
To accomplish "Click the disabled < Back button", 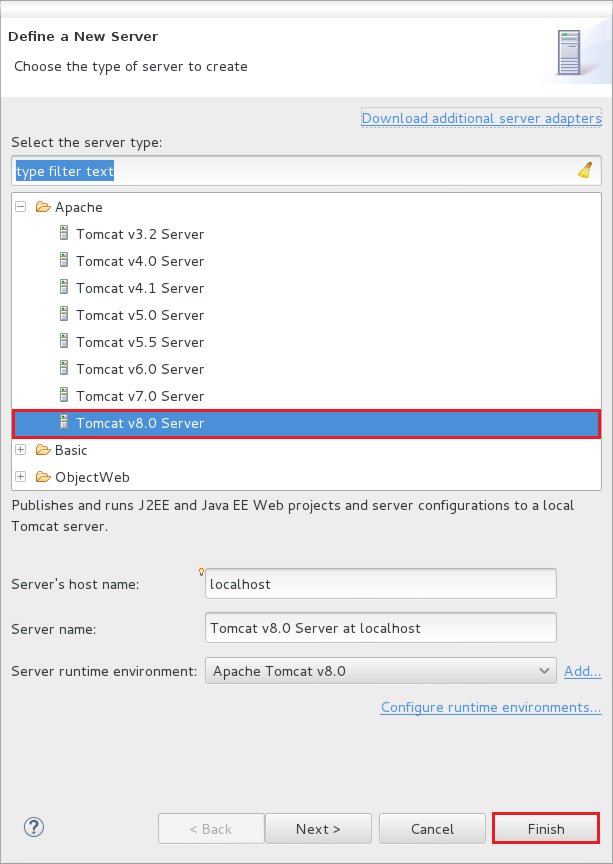I will (x=211, y=829).
